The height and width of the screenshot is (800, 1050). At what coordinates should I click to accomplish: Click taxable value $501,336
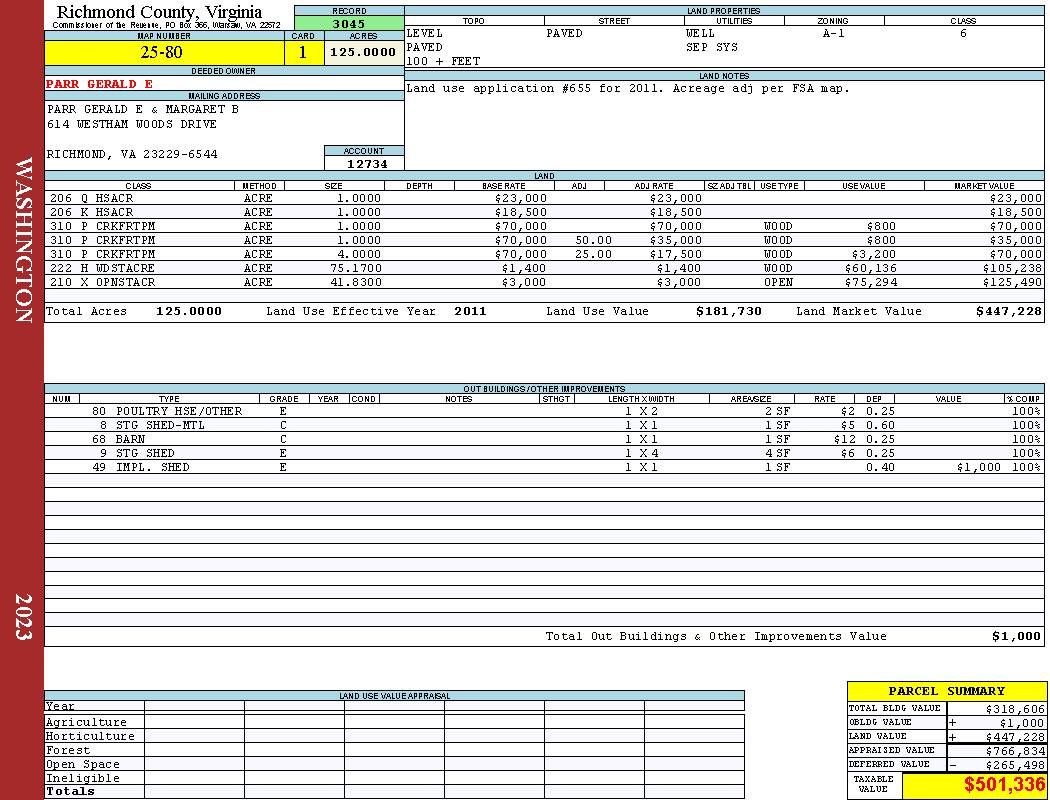[x=1004, y=785]
